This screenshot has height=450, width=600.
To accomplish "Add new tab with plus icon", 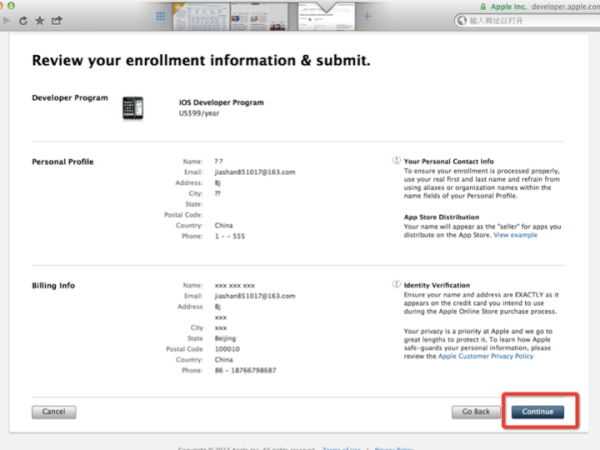I will pyautogui.click(x=367, y=16).
